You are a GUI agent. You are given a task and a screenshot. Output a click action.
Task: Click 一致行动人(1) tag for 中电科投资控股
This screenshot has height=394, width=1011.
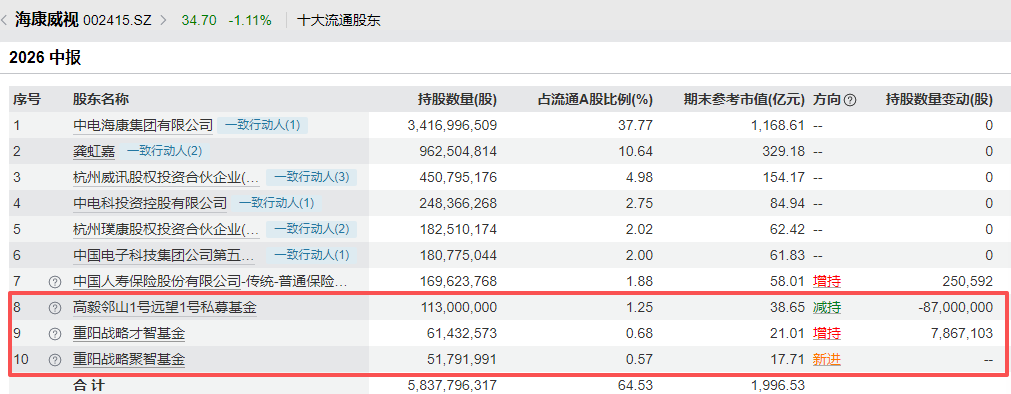(x=276, y=204)
